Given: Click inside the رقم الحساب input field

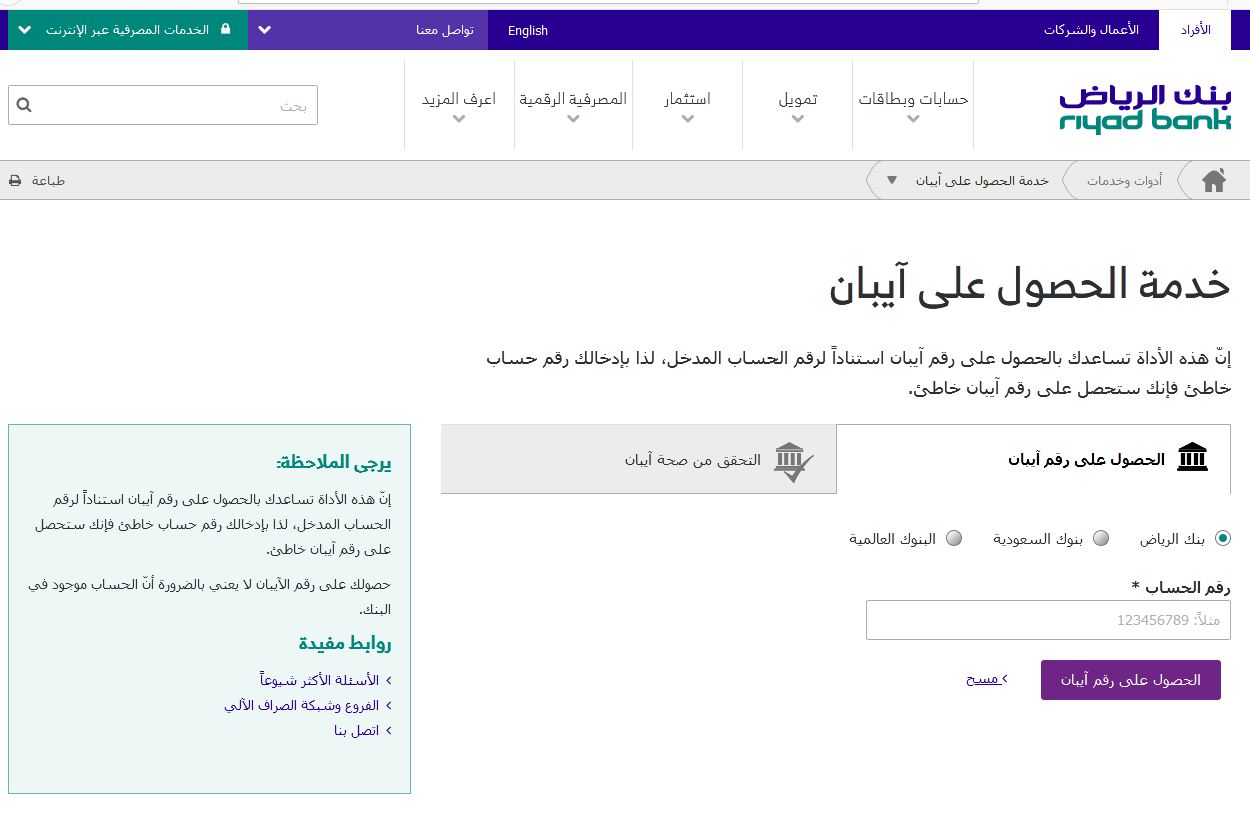Looking at the screenshot, I should point(1048,620).
